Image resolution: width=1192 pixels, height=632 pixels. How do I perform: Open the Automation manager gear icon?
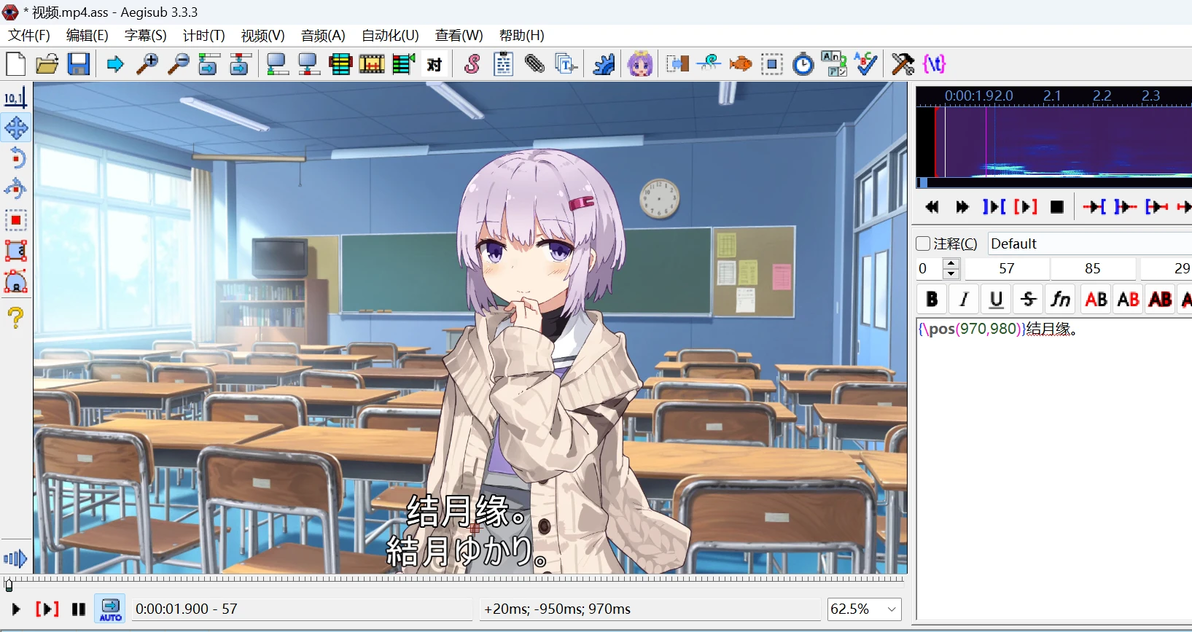pyautogui.click(x=603, y=65)
